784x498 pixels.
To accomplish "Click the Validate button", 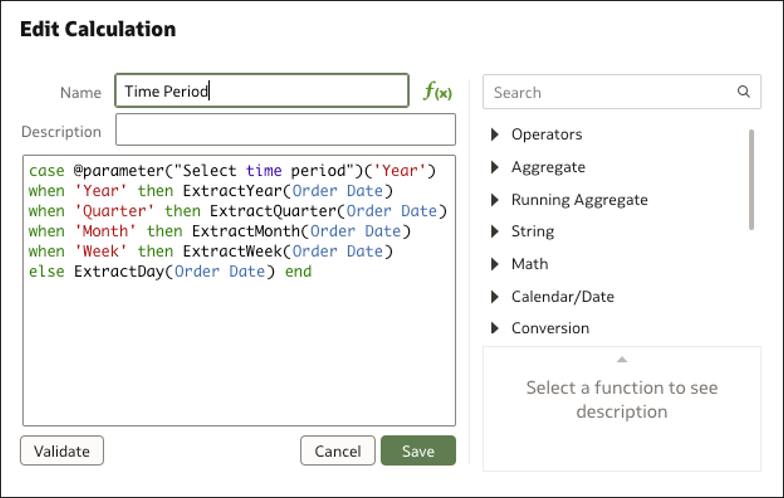I will point(62,451).
